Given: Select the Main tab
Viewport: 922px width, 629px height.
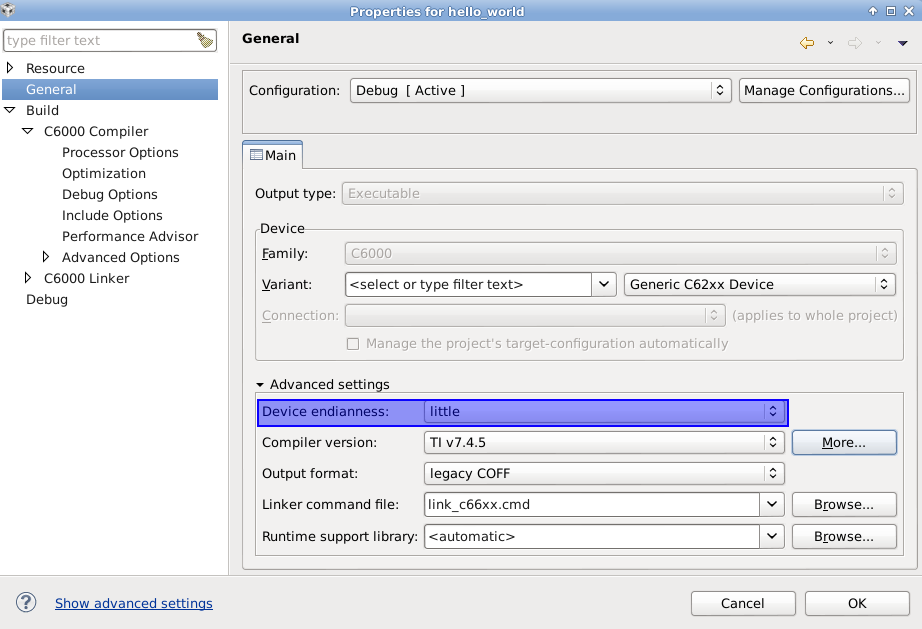Looking at the screenshot, I should [273, 155].
